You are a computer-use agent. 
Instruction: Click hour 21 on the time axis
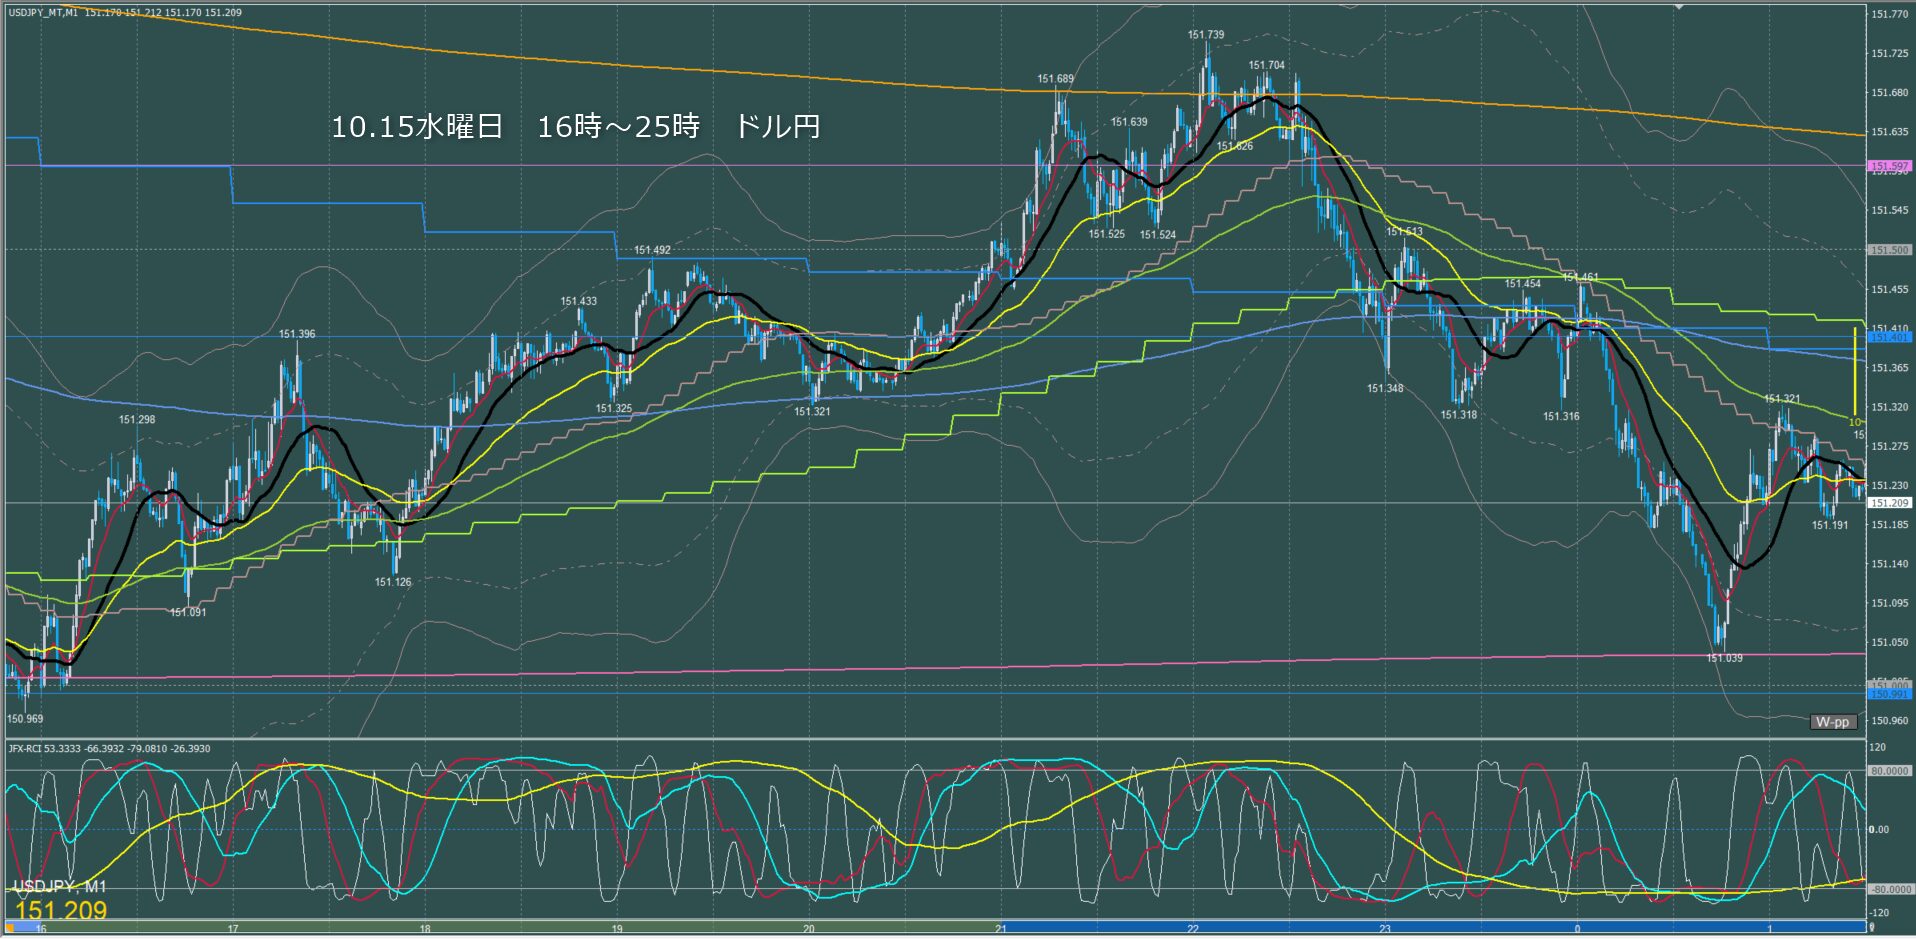(1000, 929)
